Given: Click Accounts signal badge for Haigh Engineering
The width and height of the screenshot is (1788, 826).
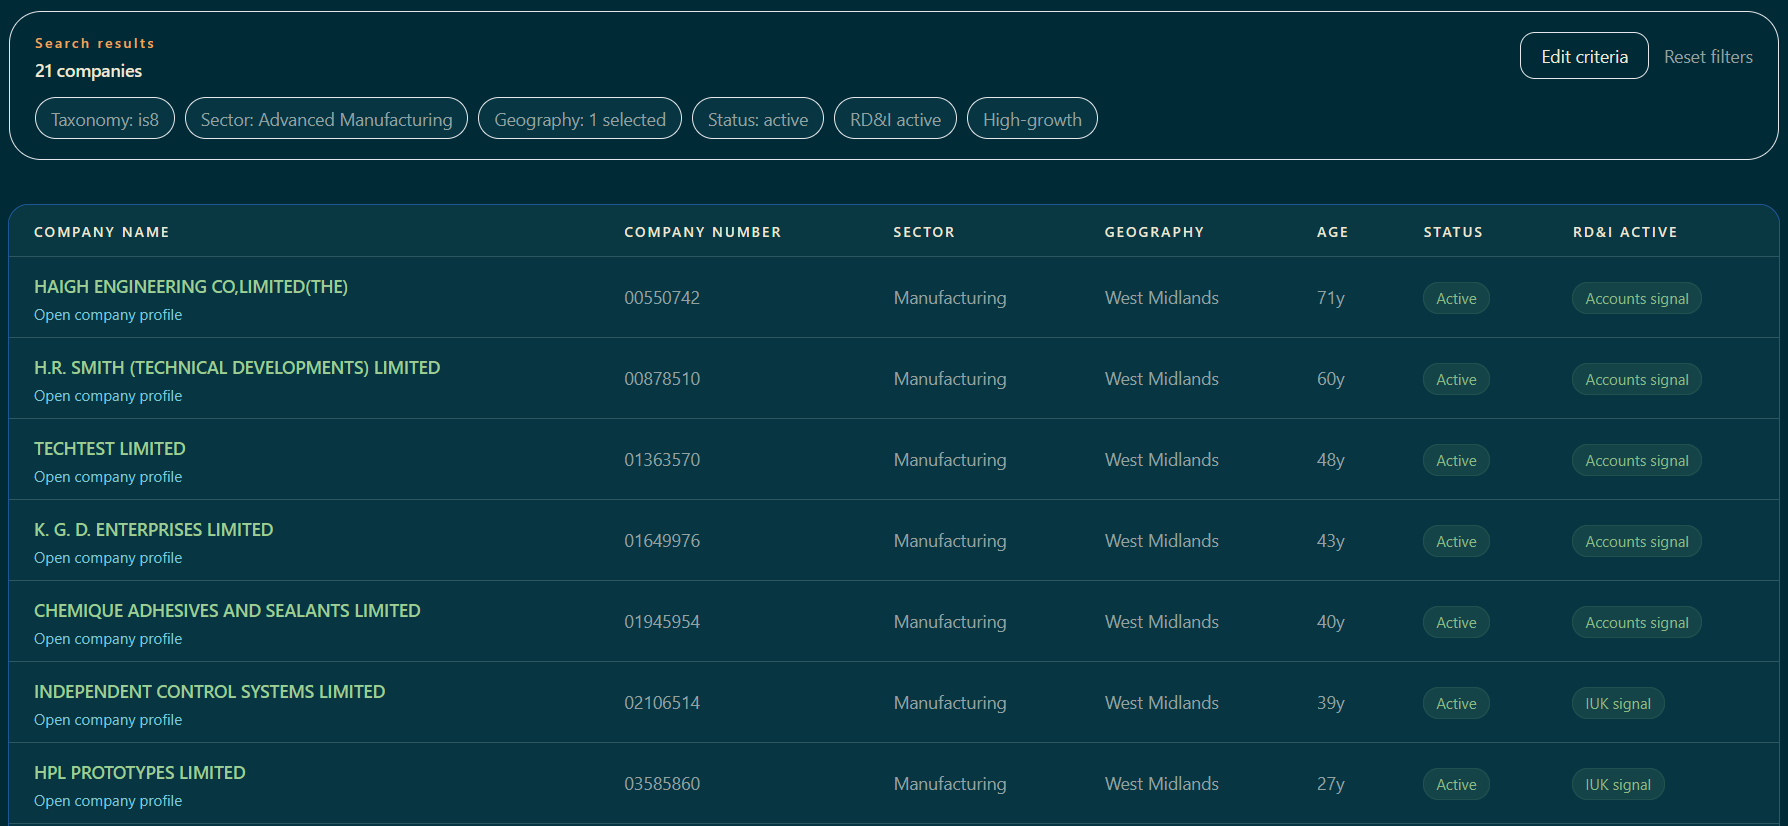Looking at the screenshot, I should [x=1637, y=298].
